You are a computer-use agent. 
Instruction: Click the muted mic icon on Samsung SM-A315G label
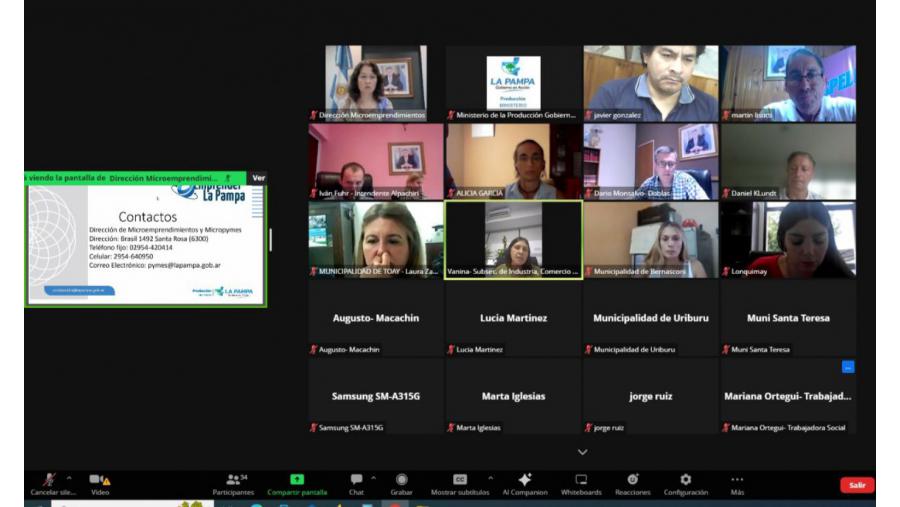(313, 427)
